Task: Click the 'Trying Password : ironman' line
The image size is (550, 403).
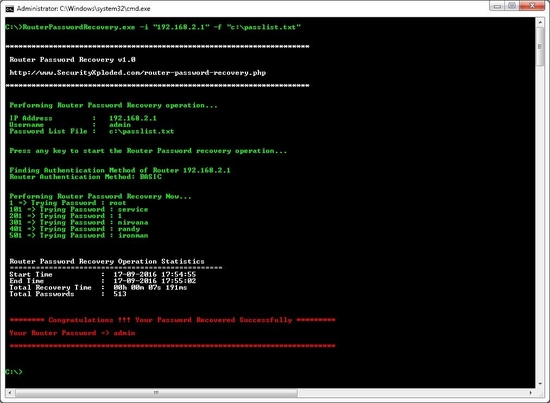Action: pos(79,235)
